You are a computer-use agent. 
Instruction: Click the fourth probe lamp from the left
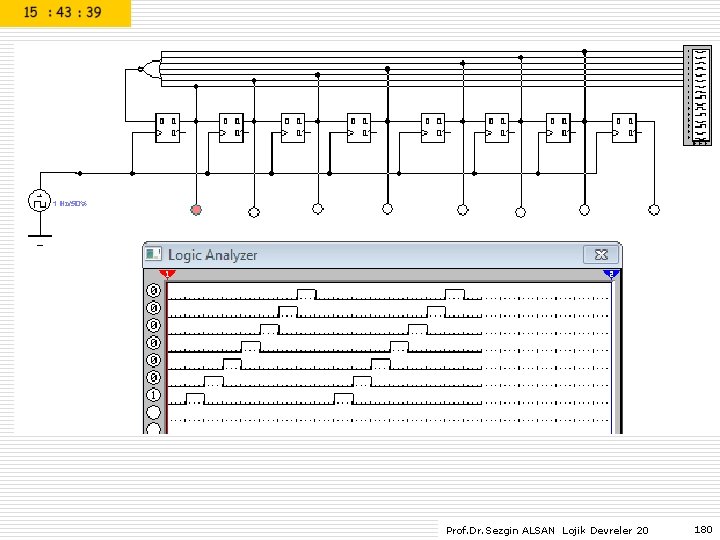pos(388,209)
